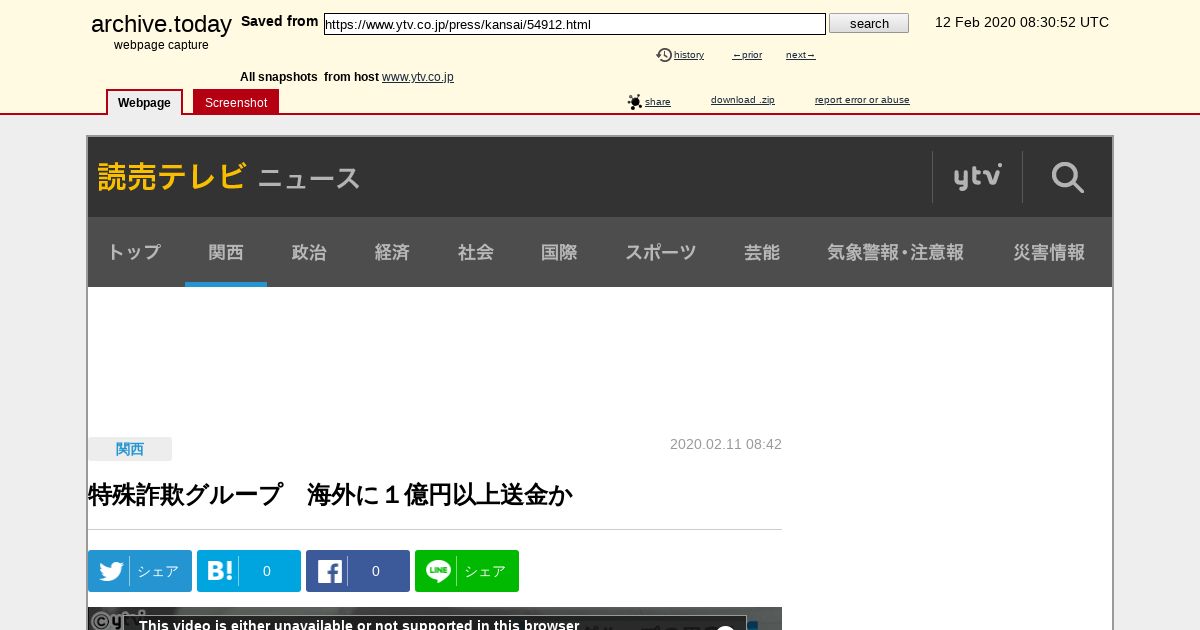Share article via Twitter button
Screen dimensions: 1200x630
point(140,571)
